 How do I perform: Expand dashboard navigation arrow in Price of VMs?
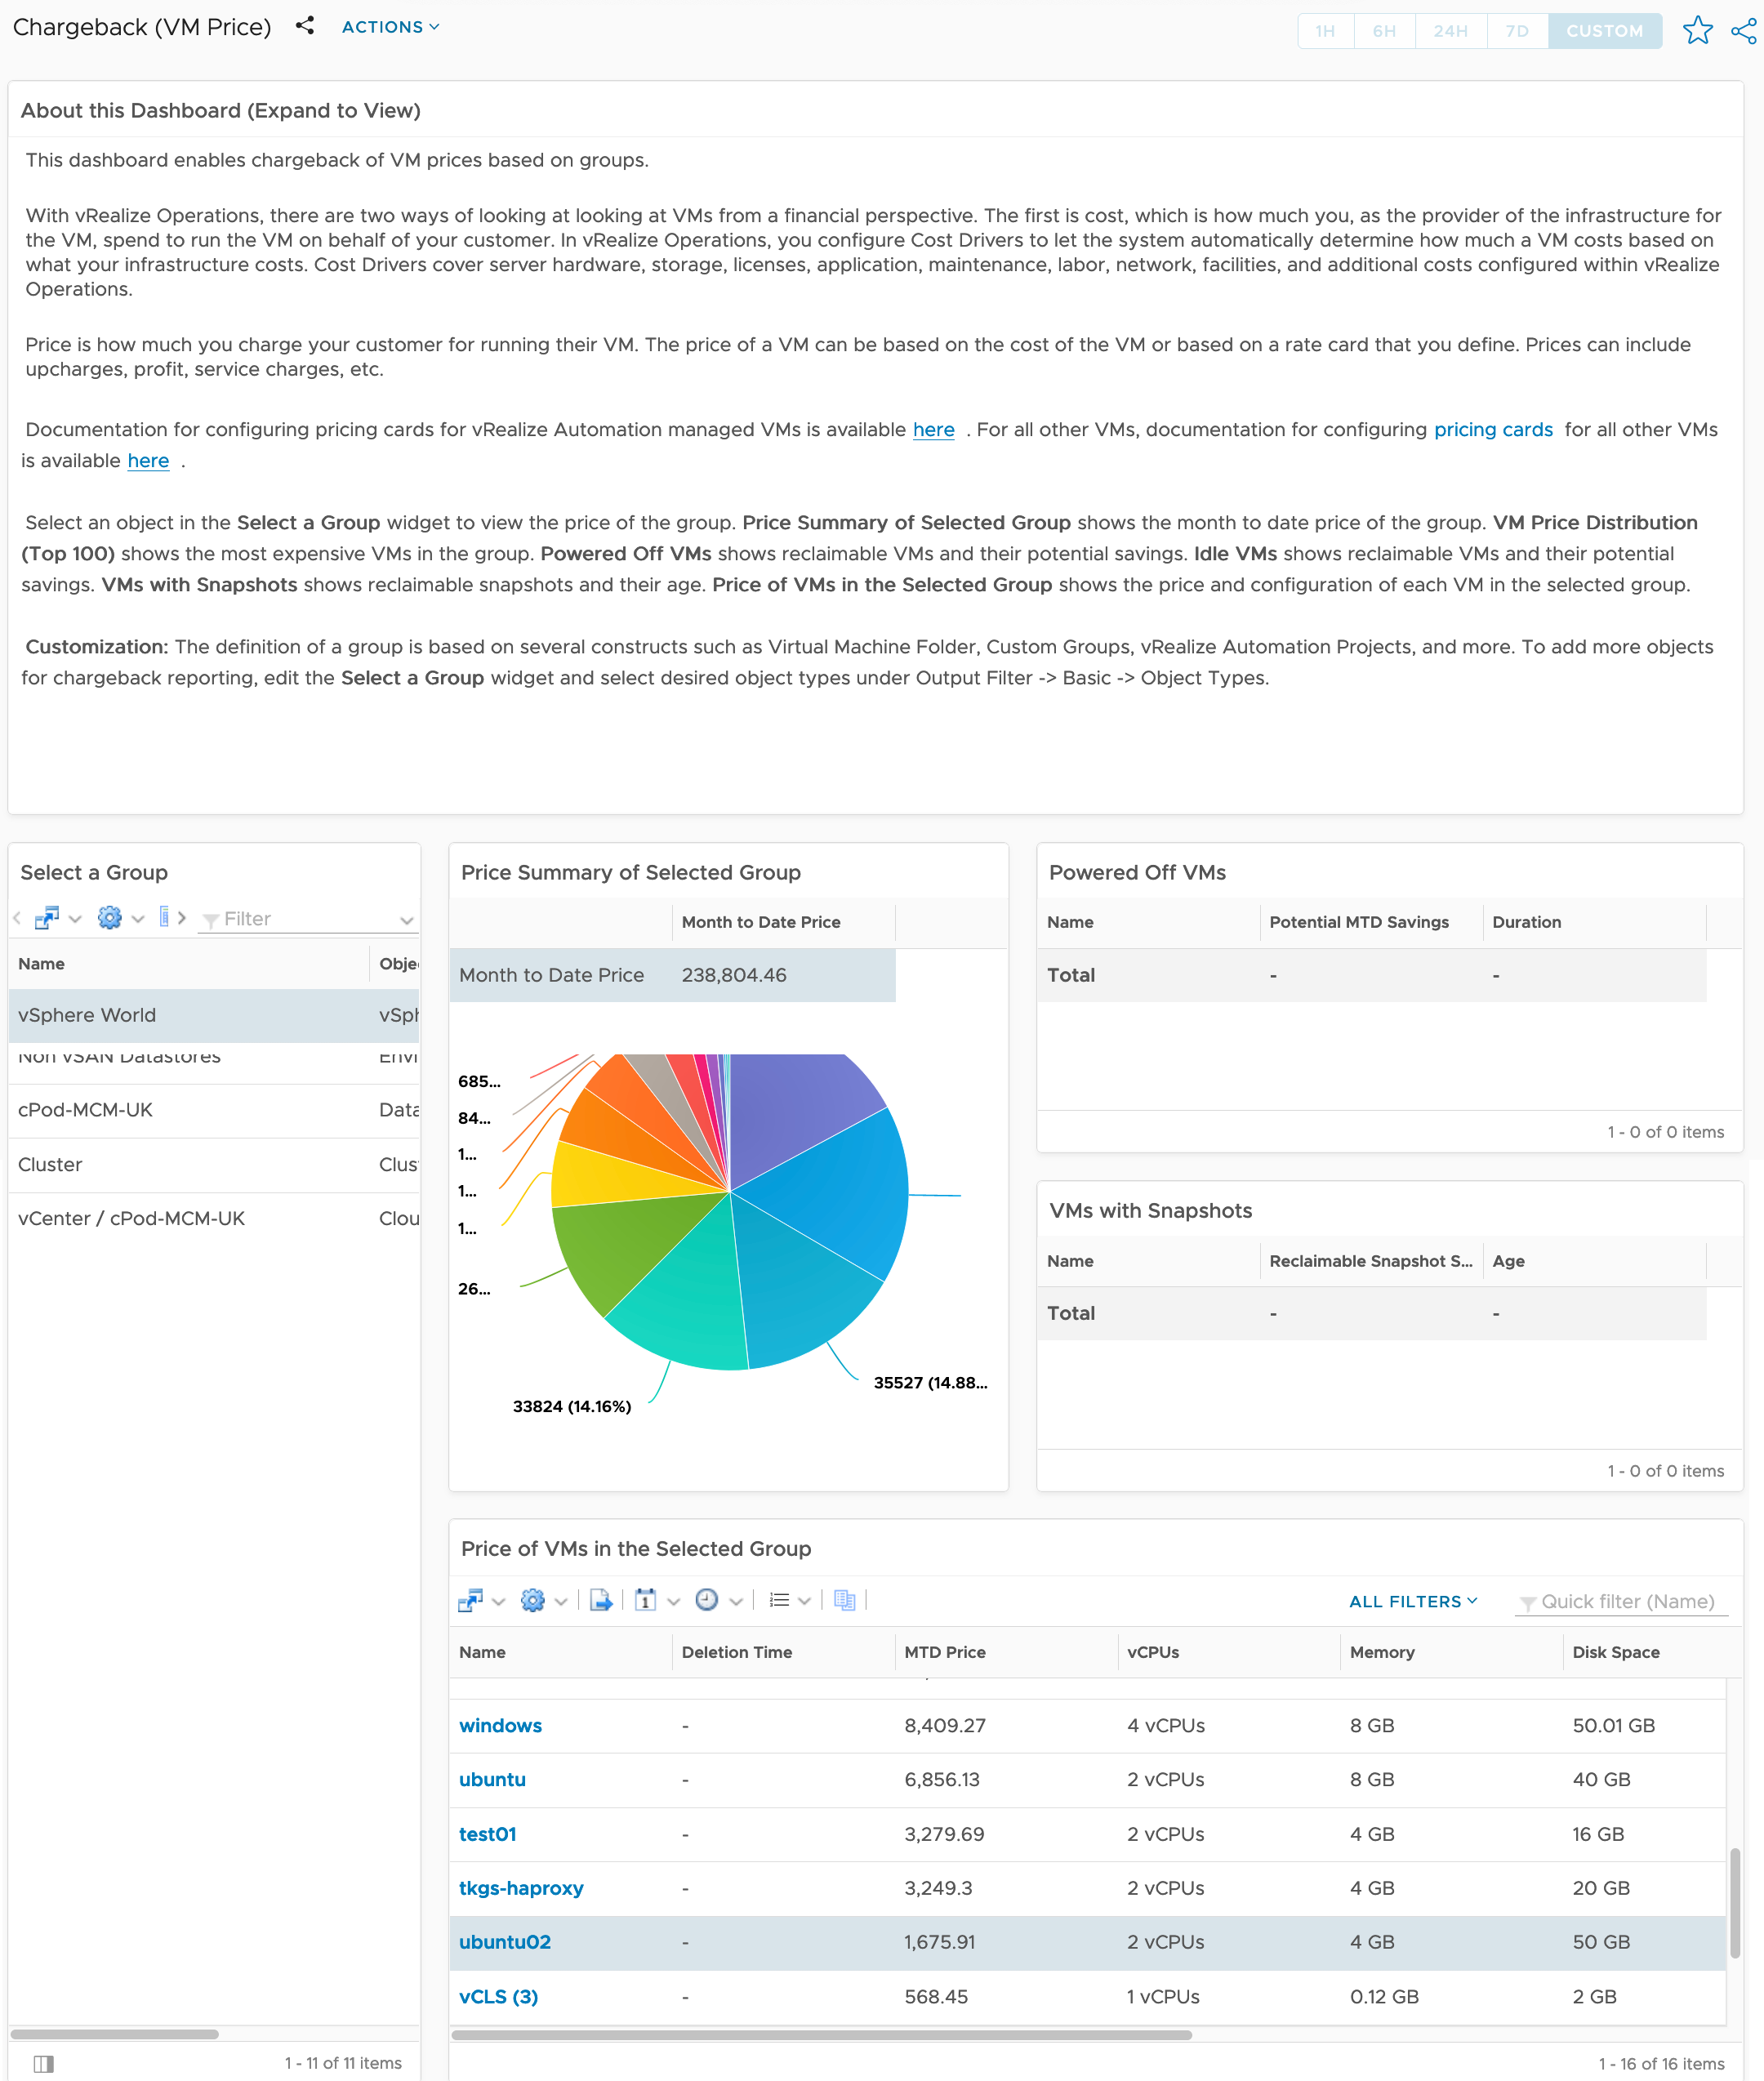[499, 1602]
